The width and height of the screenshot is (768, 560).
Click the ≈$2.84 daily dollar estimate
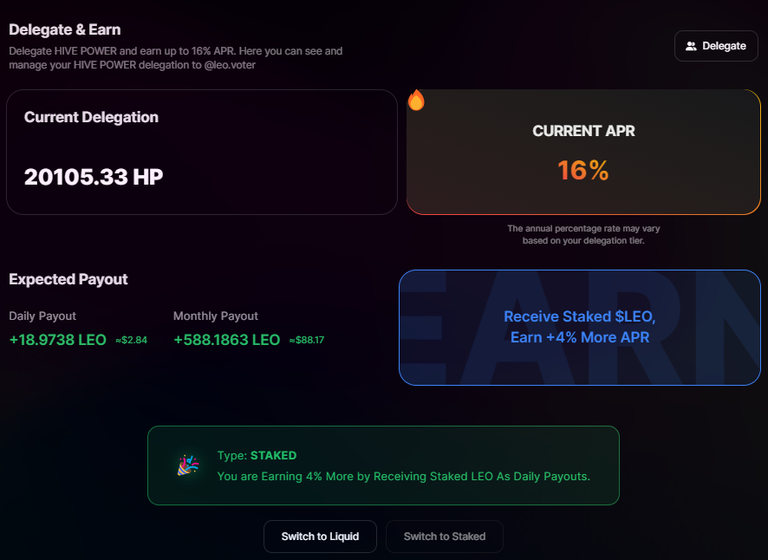(131, 340)
